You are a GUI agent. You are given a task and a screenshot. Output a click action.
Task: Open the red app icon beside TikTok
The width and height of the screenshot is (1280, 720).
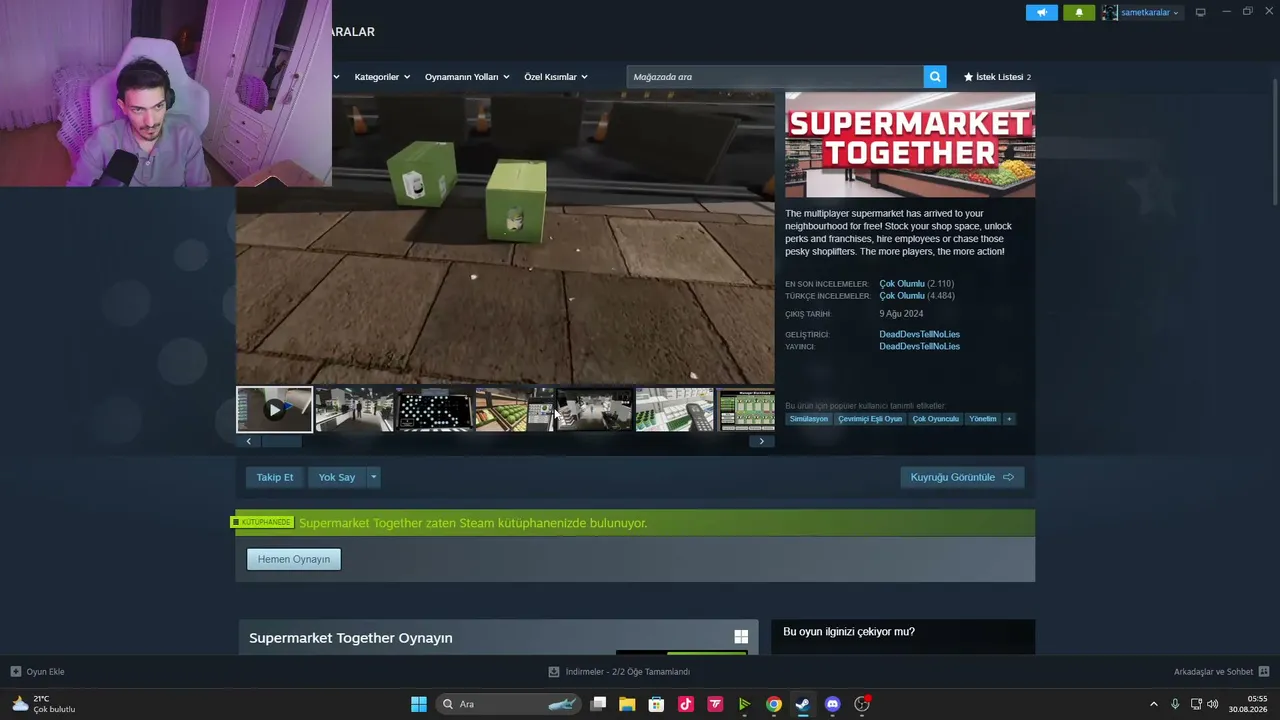tap(715, 704)
